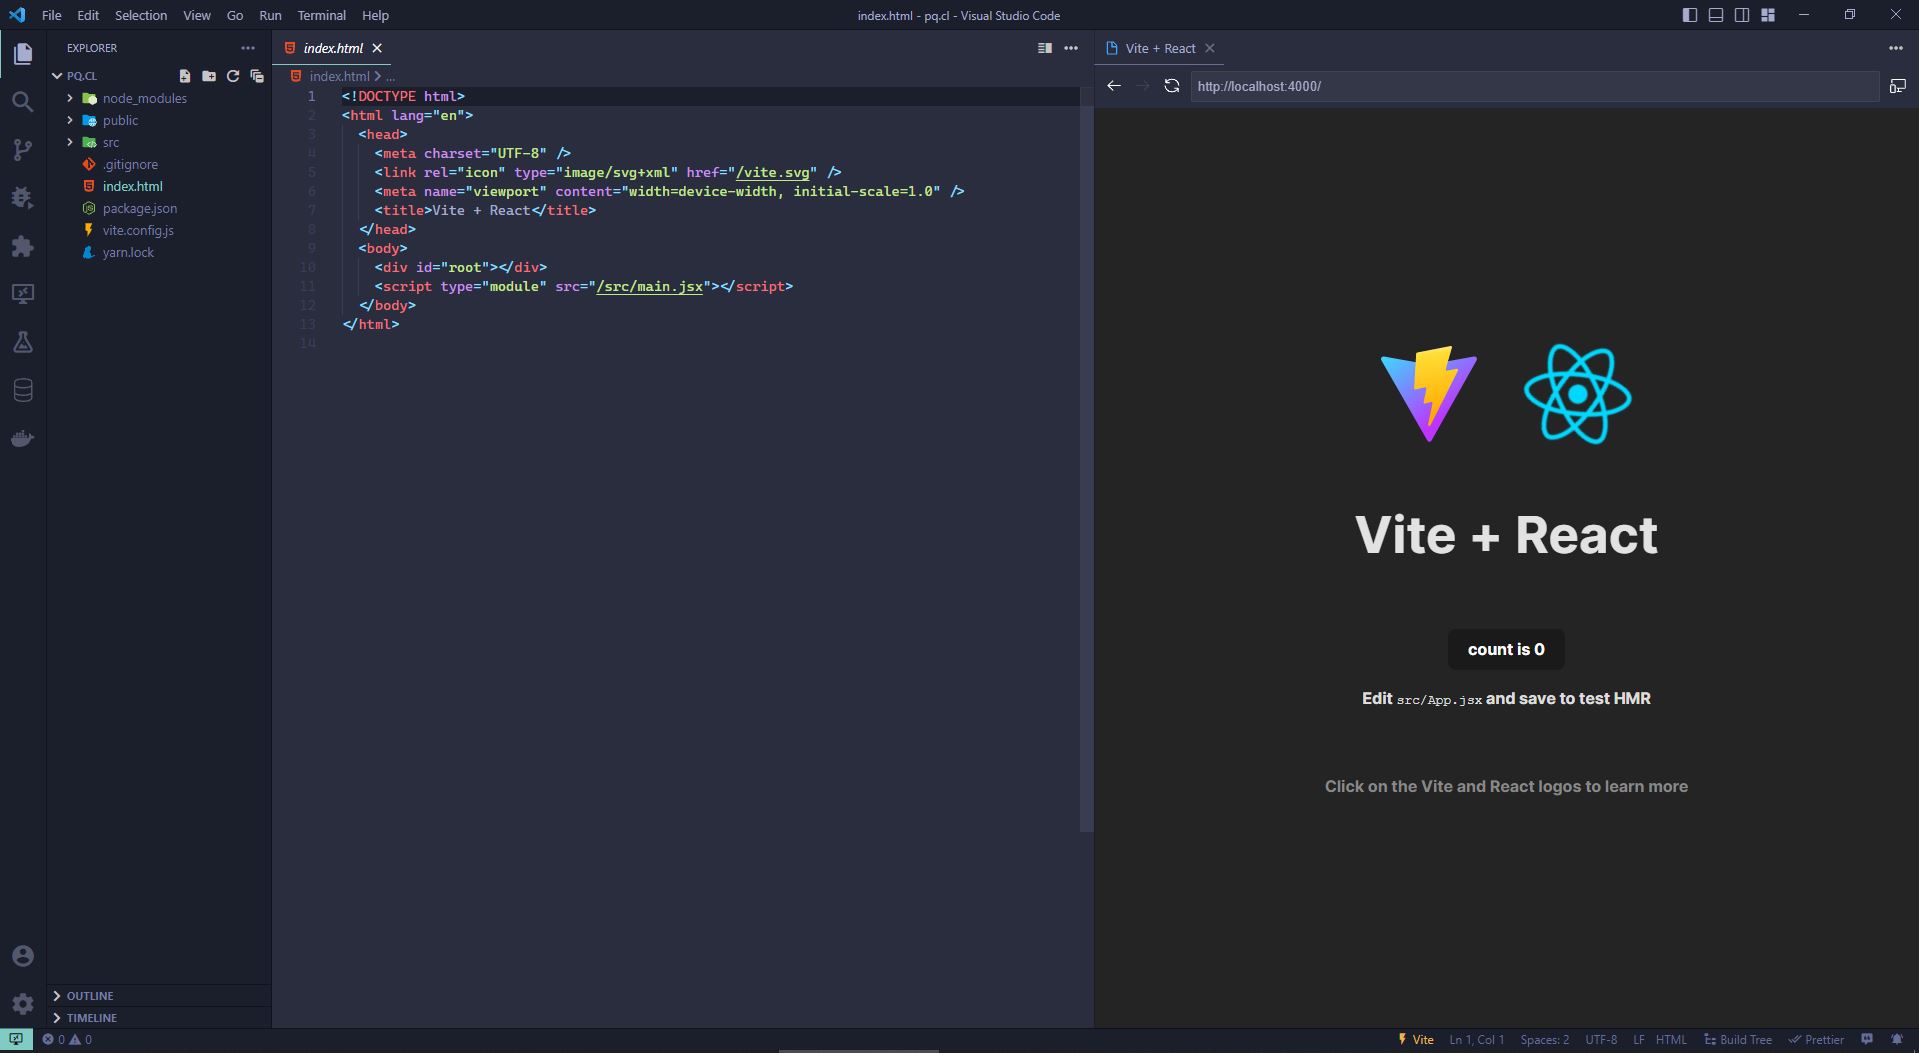The height and width of the screenshot is (1053, 1919).
Task: Open the Docker view icon
Action: (x=22, y=438)
